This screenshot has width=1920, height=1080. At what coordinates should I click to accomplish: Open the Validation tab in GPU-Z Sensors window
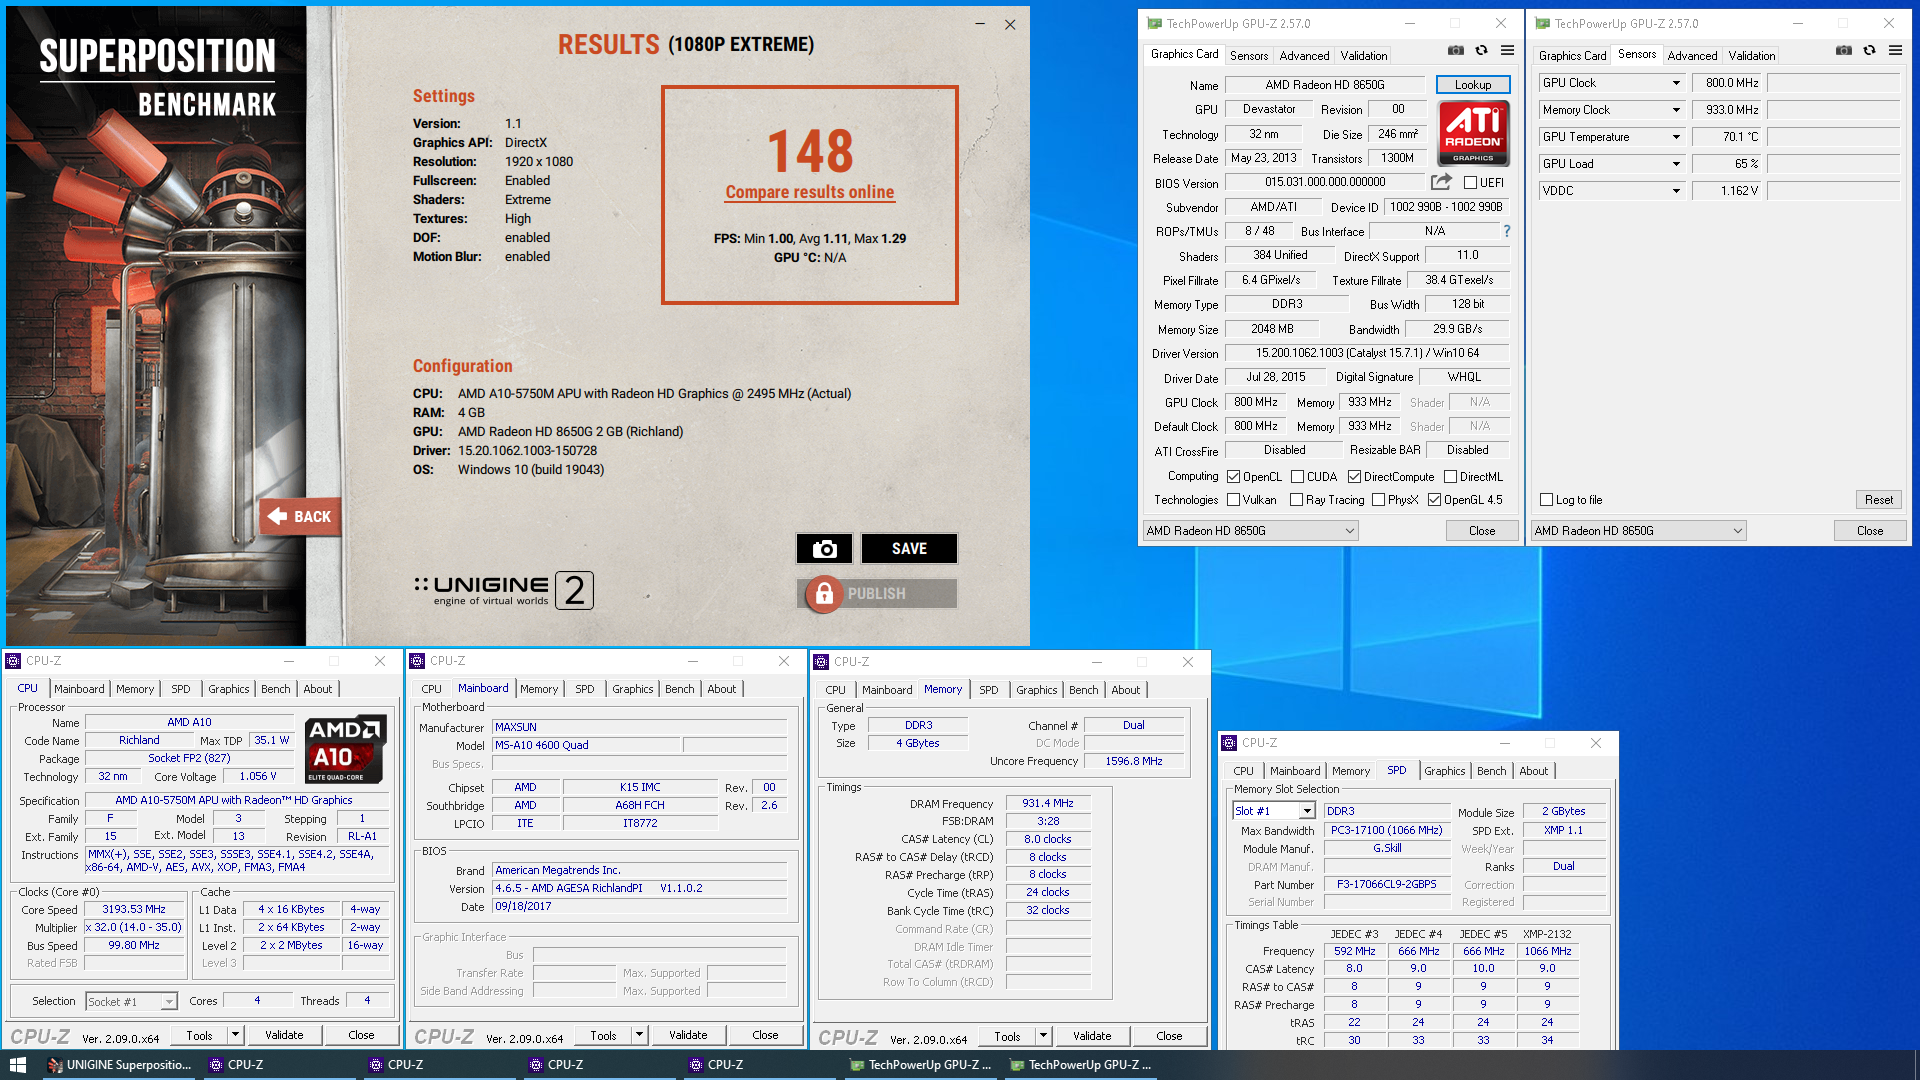click(x=1752, y=56)
